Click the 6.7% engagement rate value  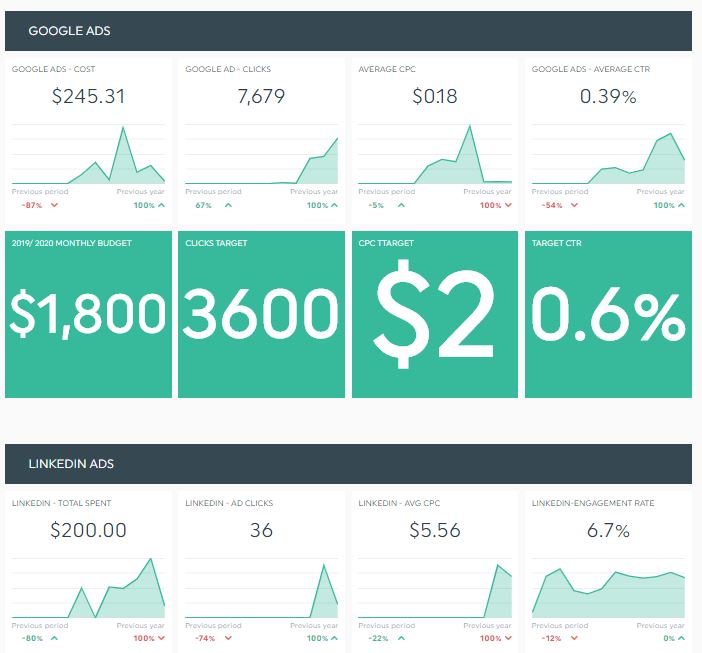point(608,531)
